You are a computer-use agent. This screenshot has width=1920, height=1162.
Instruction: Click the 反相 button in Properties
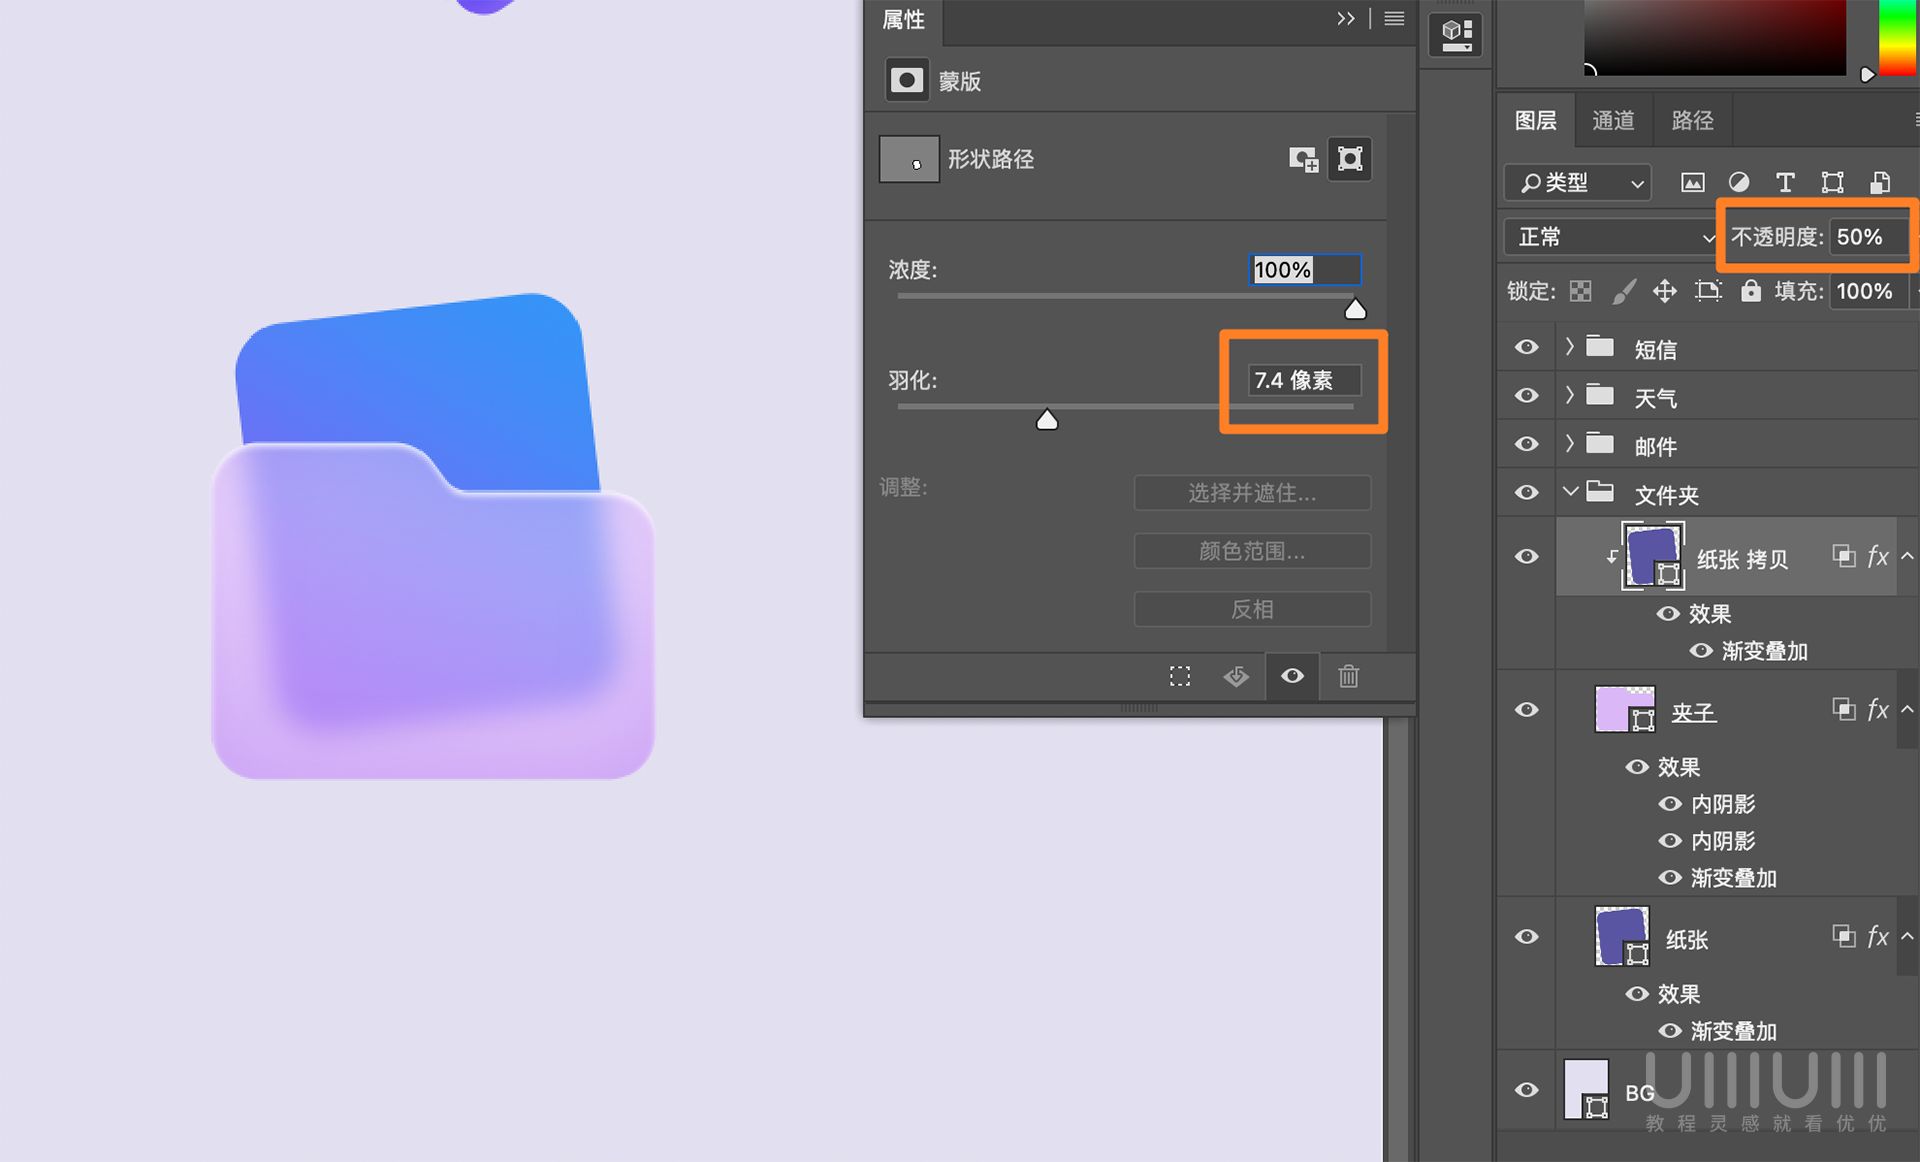pyautogui.click(x=1251, y=609)
